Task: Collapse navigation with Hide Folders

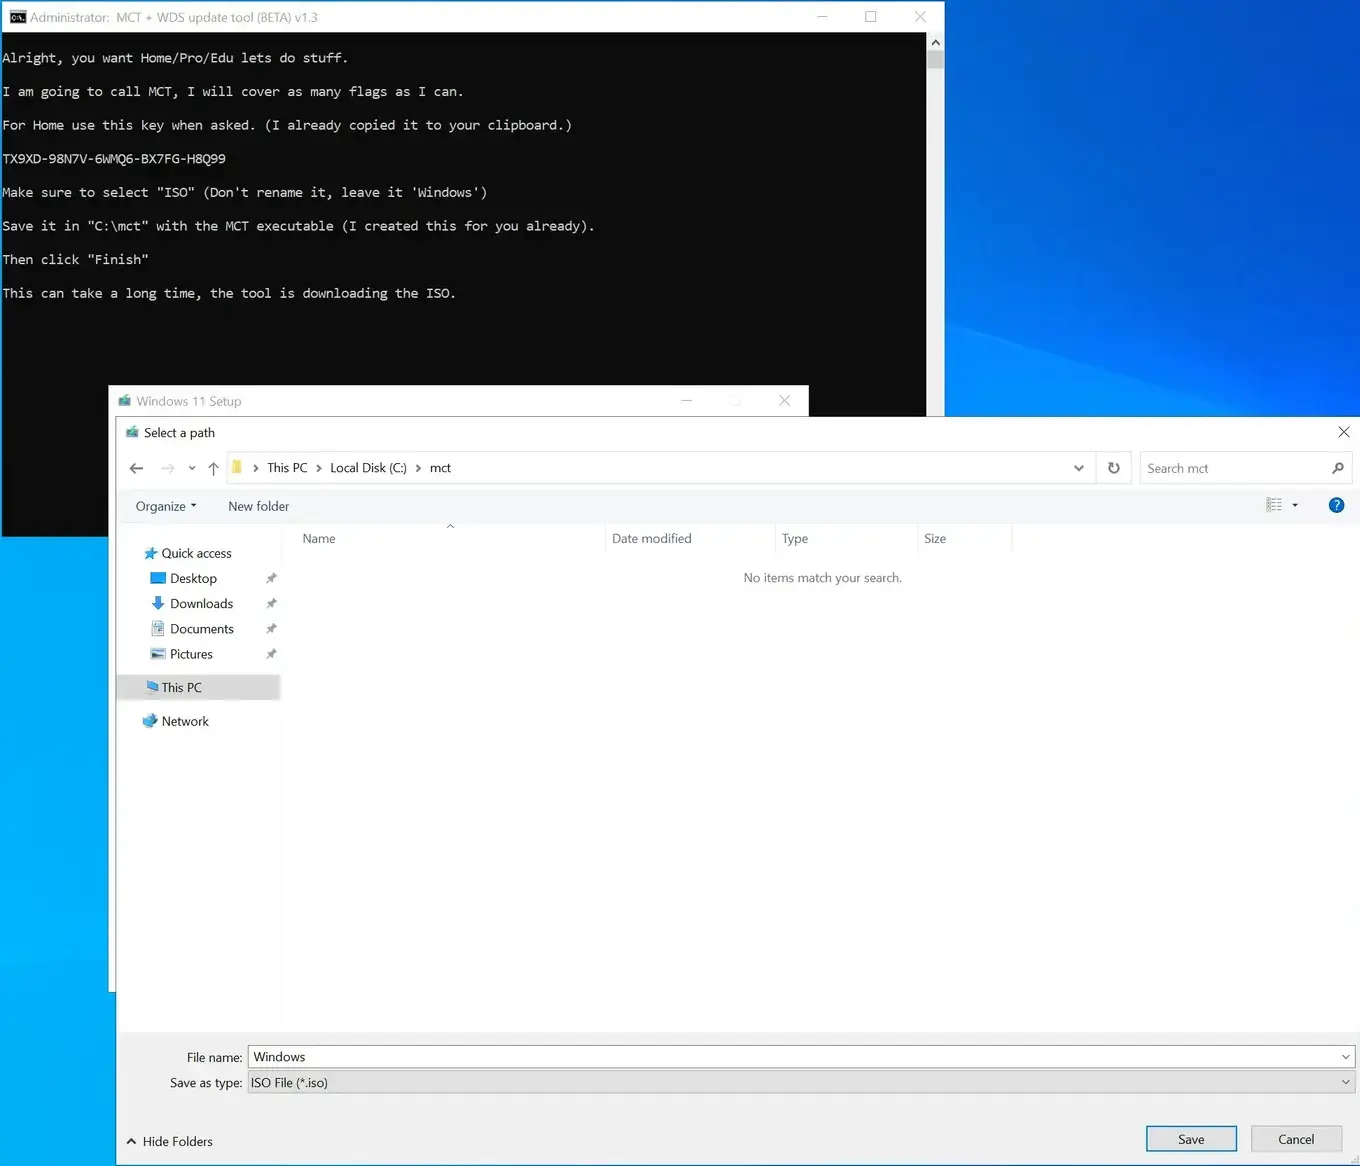Action: point(169,1141)
